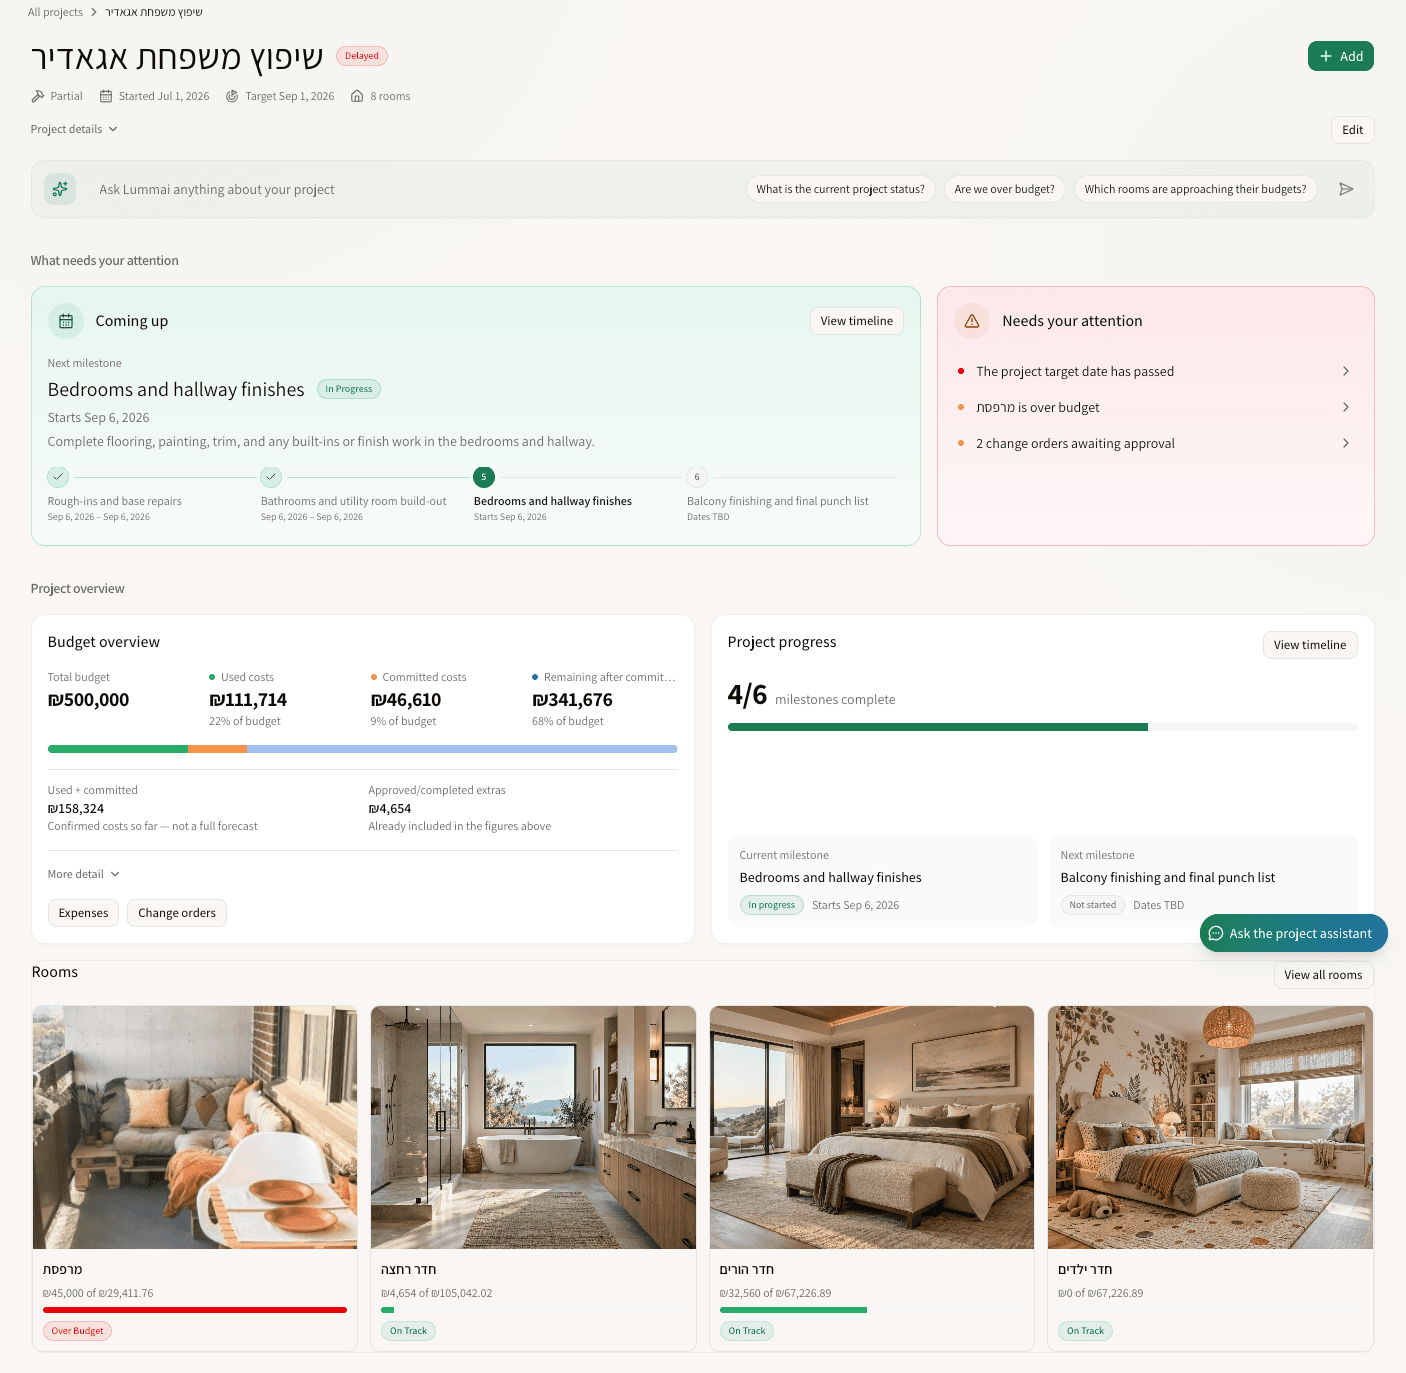Viewport: 1406px width, 1373px height.
Task: Click the calendar icon before Started Jul 1
Action: point(106,96)
